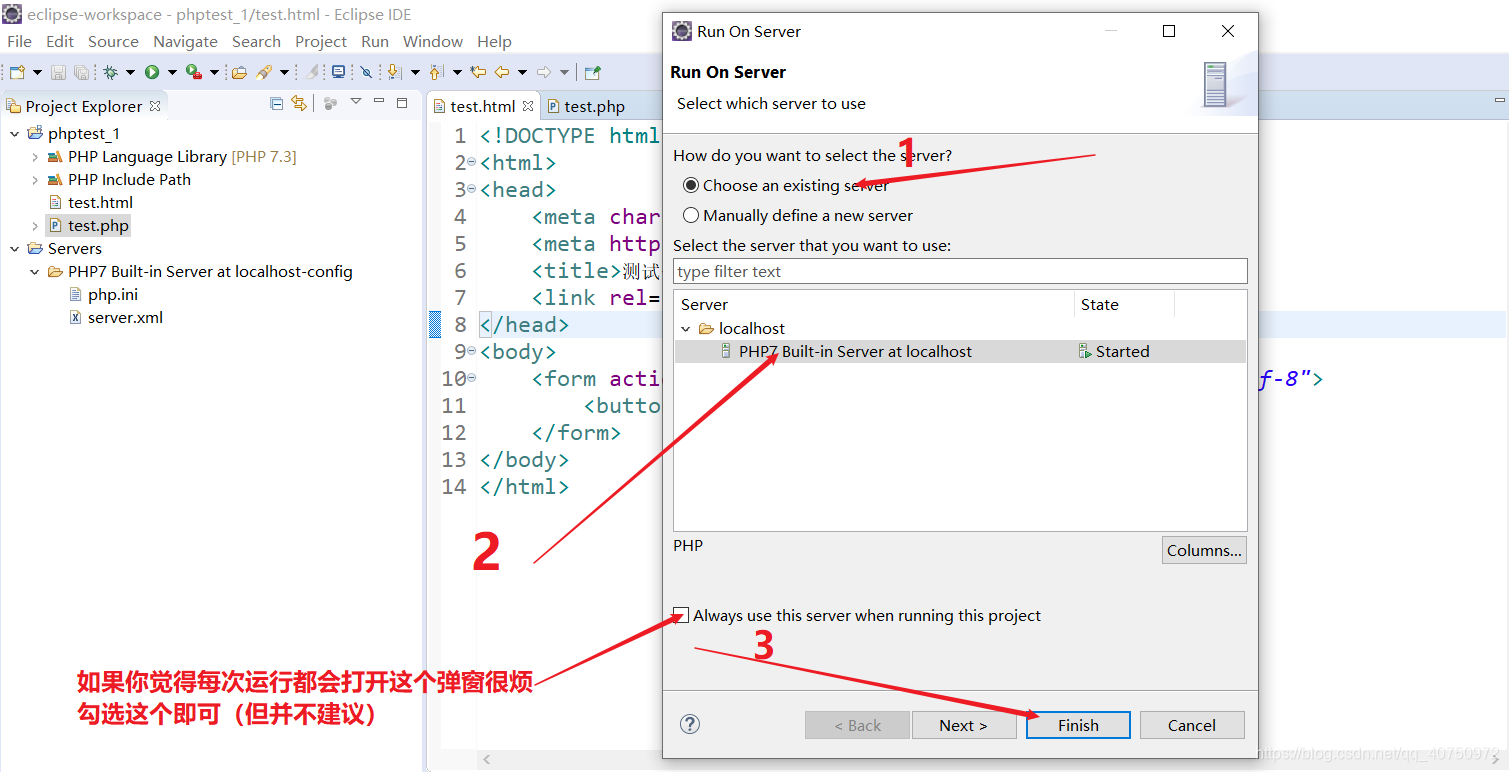Collapse the phptest_1 project node
This screenshot has height=772, width=1509.
tap(15, 133)
